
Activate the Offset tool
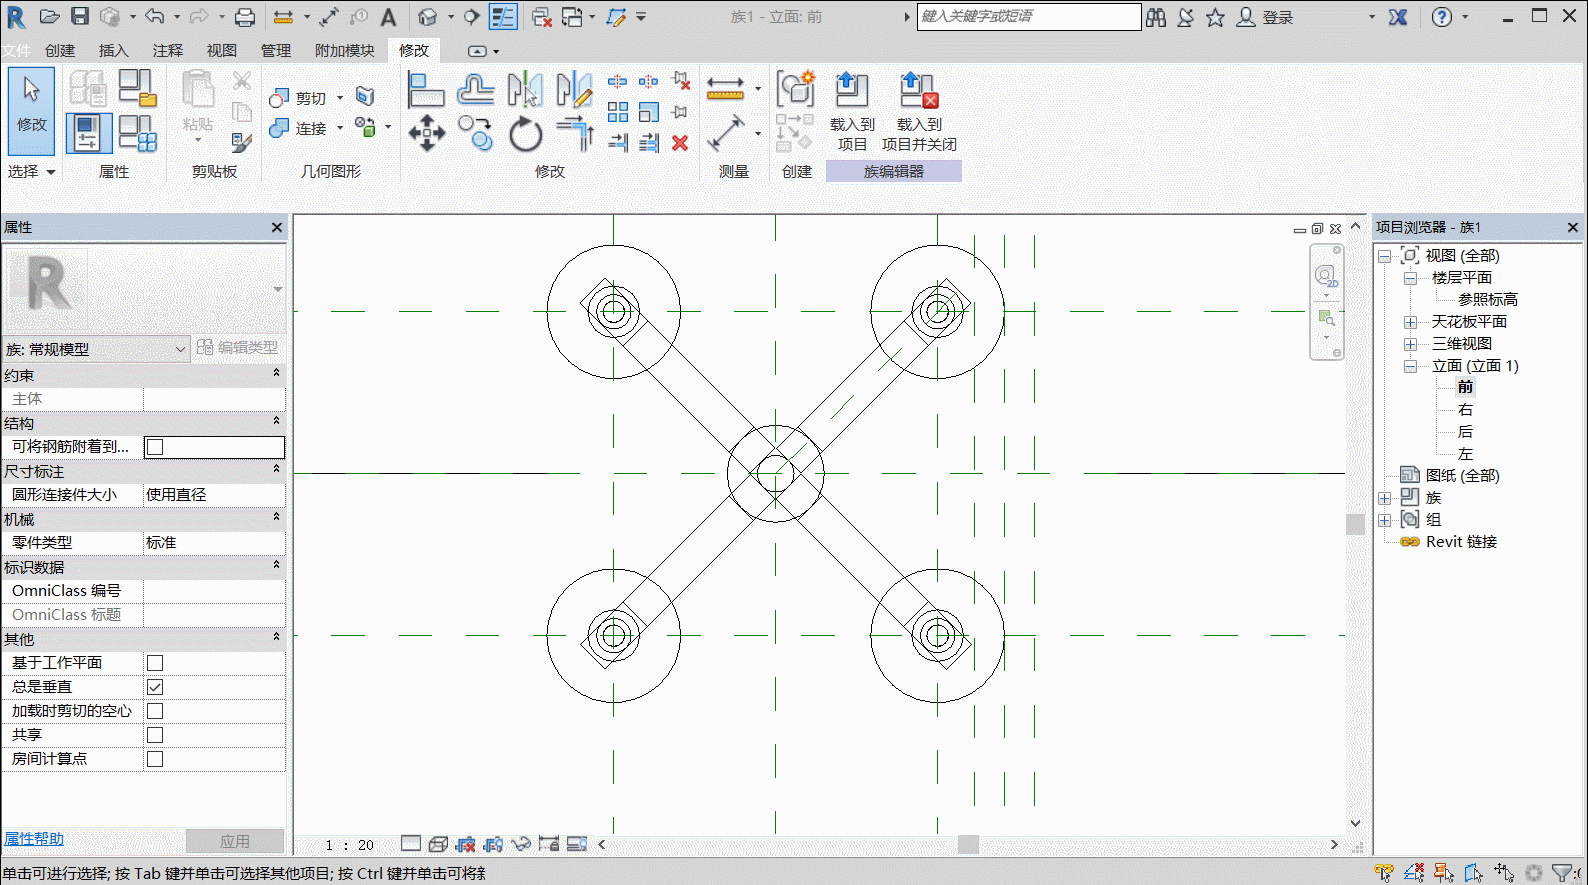(475, 90)
